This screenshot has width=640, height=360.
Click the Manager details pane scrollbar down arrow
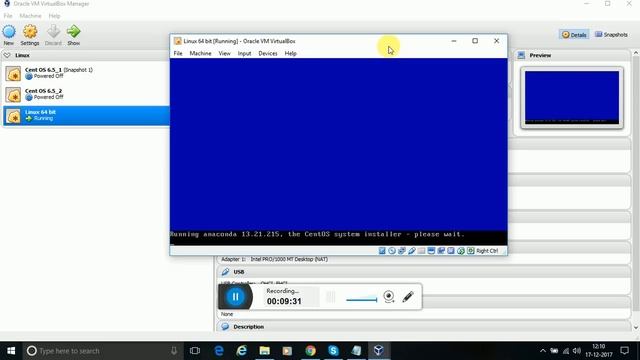tap(636, 327)
